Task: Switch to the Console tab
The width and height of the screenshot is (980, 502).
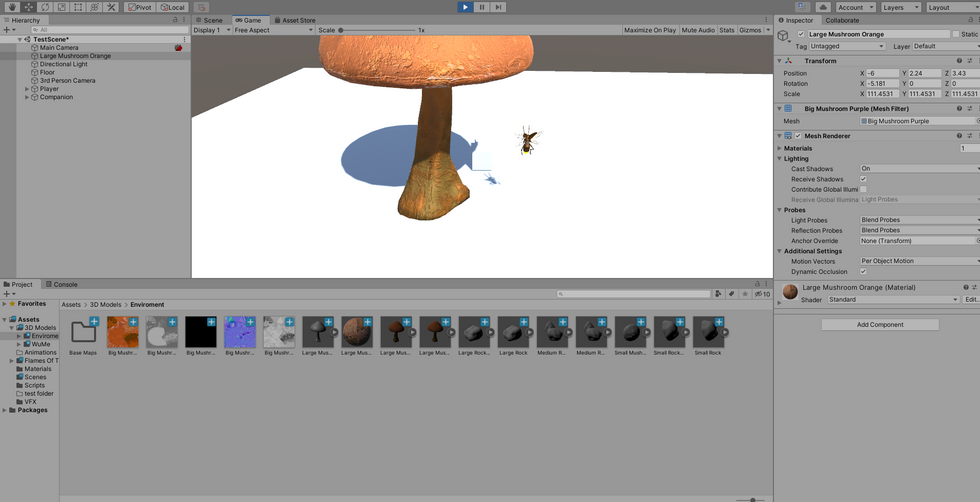Action: click(61, 284)
